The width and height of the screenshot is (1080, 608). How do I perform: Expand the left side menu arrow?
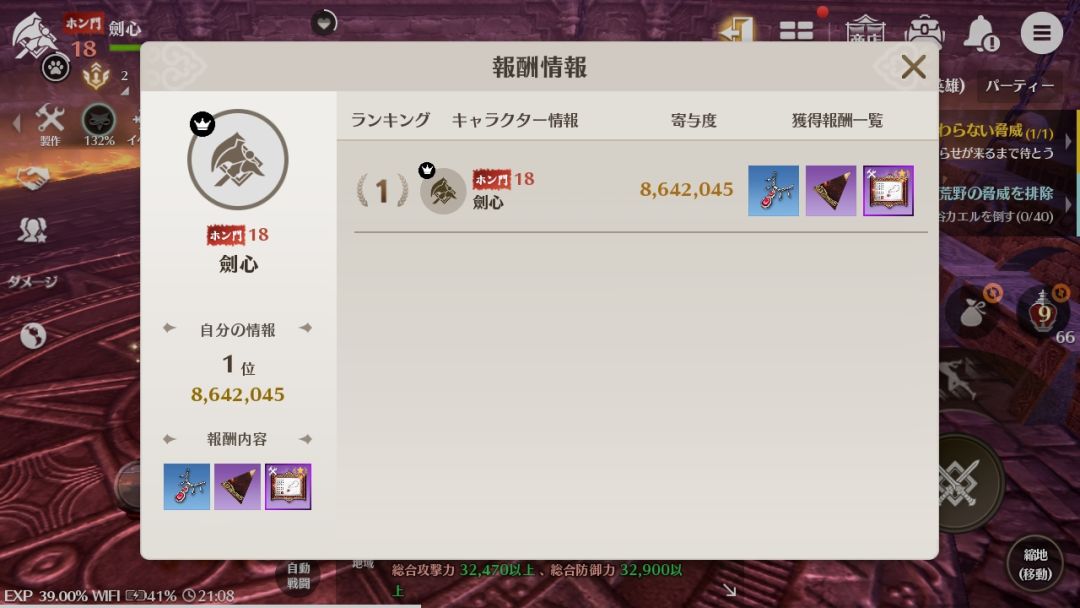click(17, 124)
